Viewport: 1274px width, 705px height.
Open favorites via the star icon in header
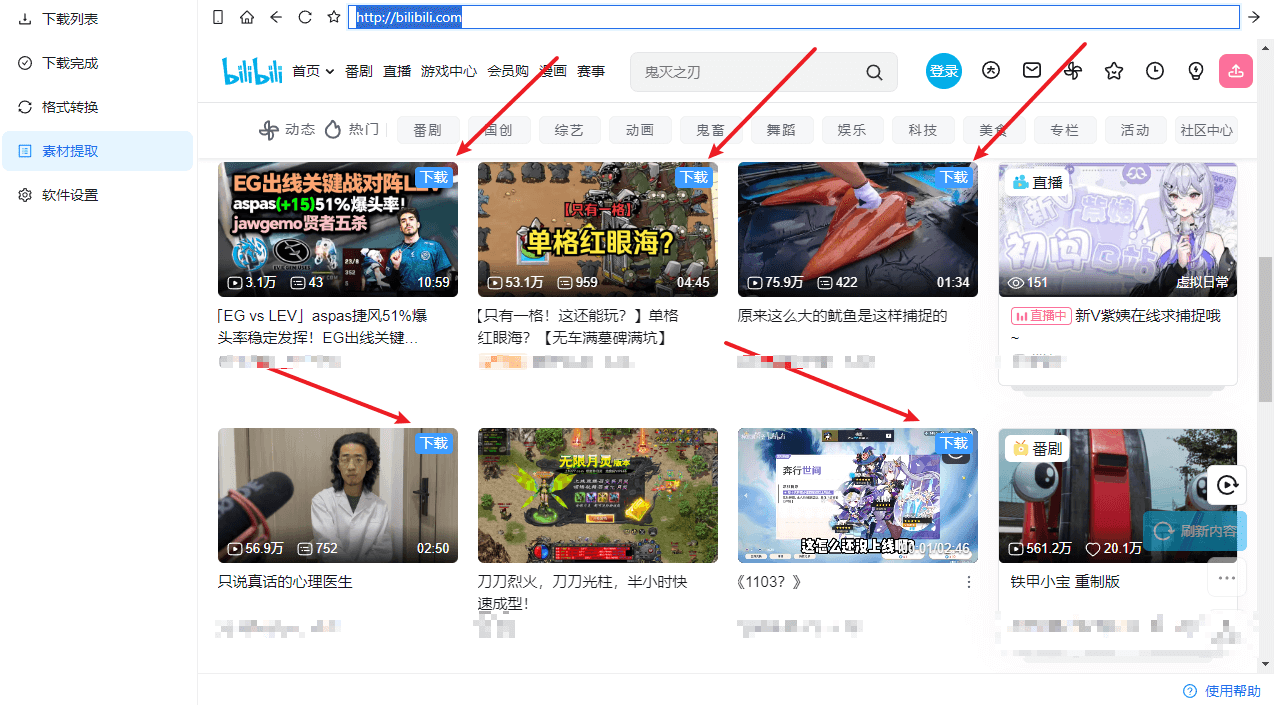[x=1114, y=71]
